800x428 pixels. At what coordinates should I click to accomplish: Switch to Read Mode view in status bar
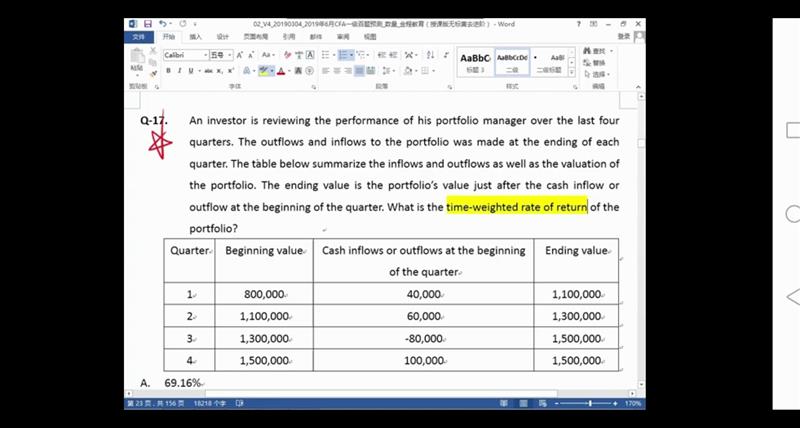(x=504, y=404)
